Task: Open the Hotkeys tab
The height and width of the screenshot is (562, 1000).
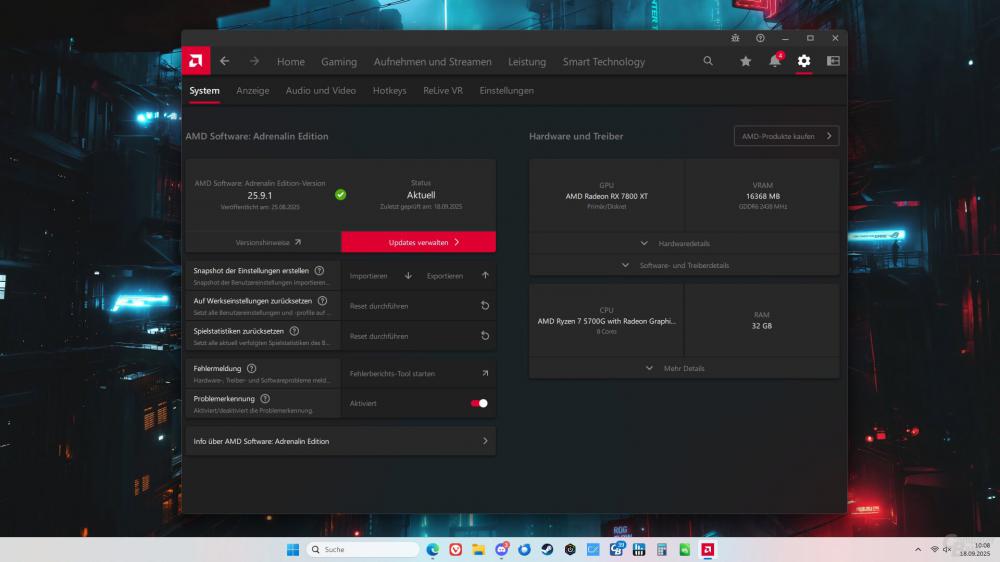Action: tap(389, 90)
